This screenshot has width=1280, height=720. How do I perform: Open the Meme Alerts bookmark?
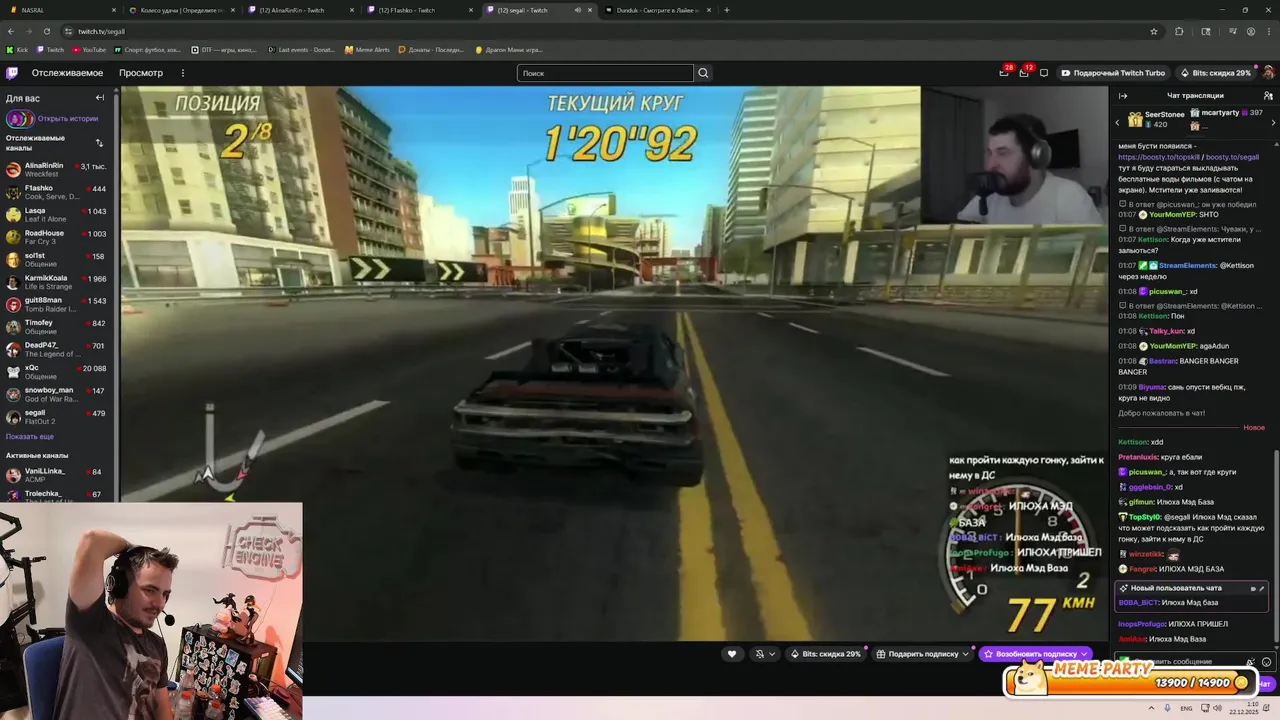pos(367,49)
